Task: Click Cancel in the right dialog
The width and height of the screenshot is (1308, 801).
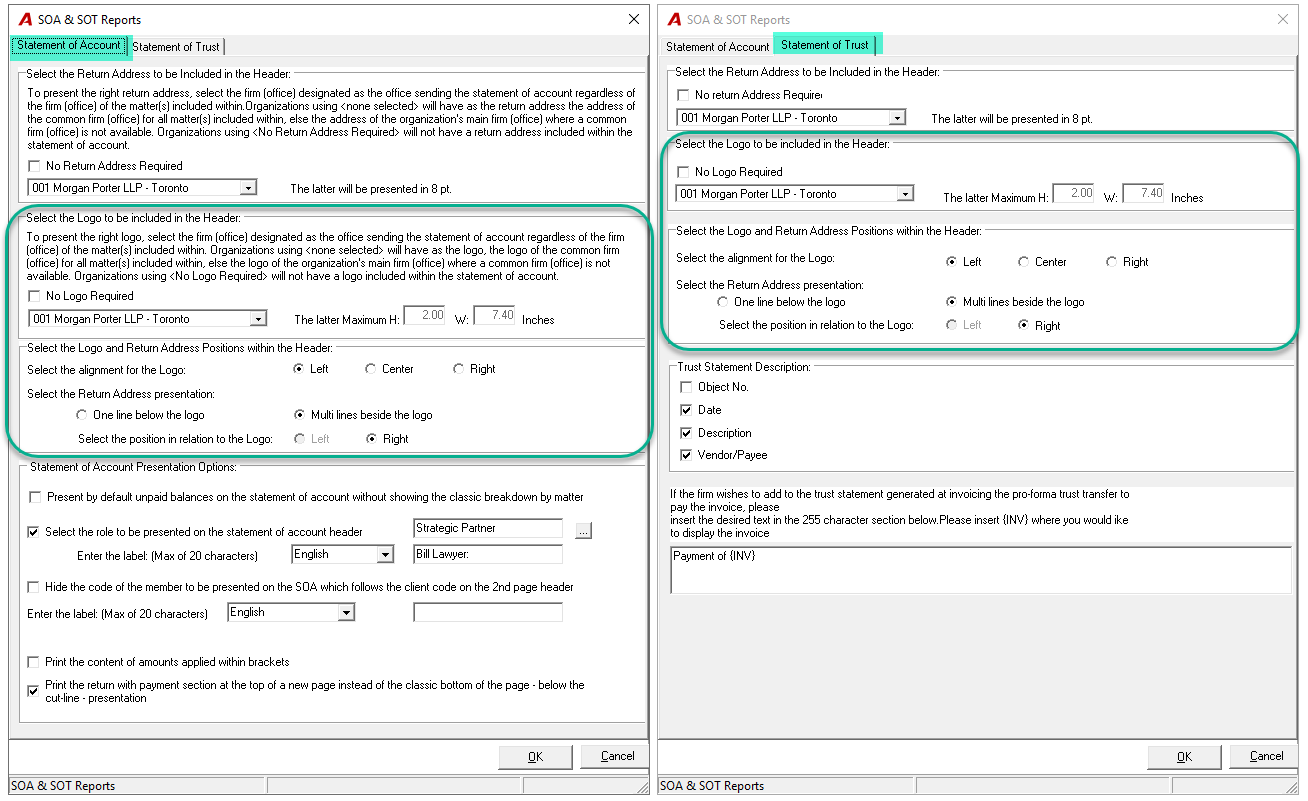Action: click(x=1266, y=756)
